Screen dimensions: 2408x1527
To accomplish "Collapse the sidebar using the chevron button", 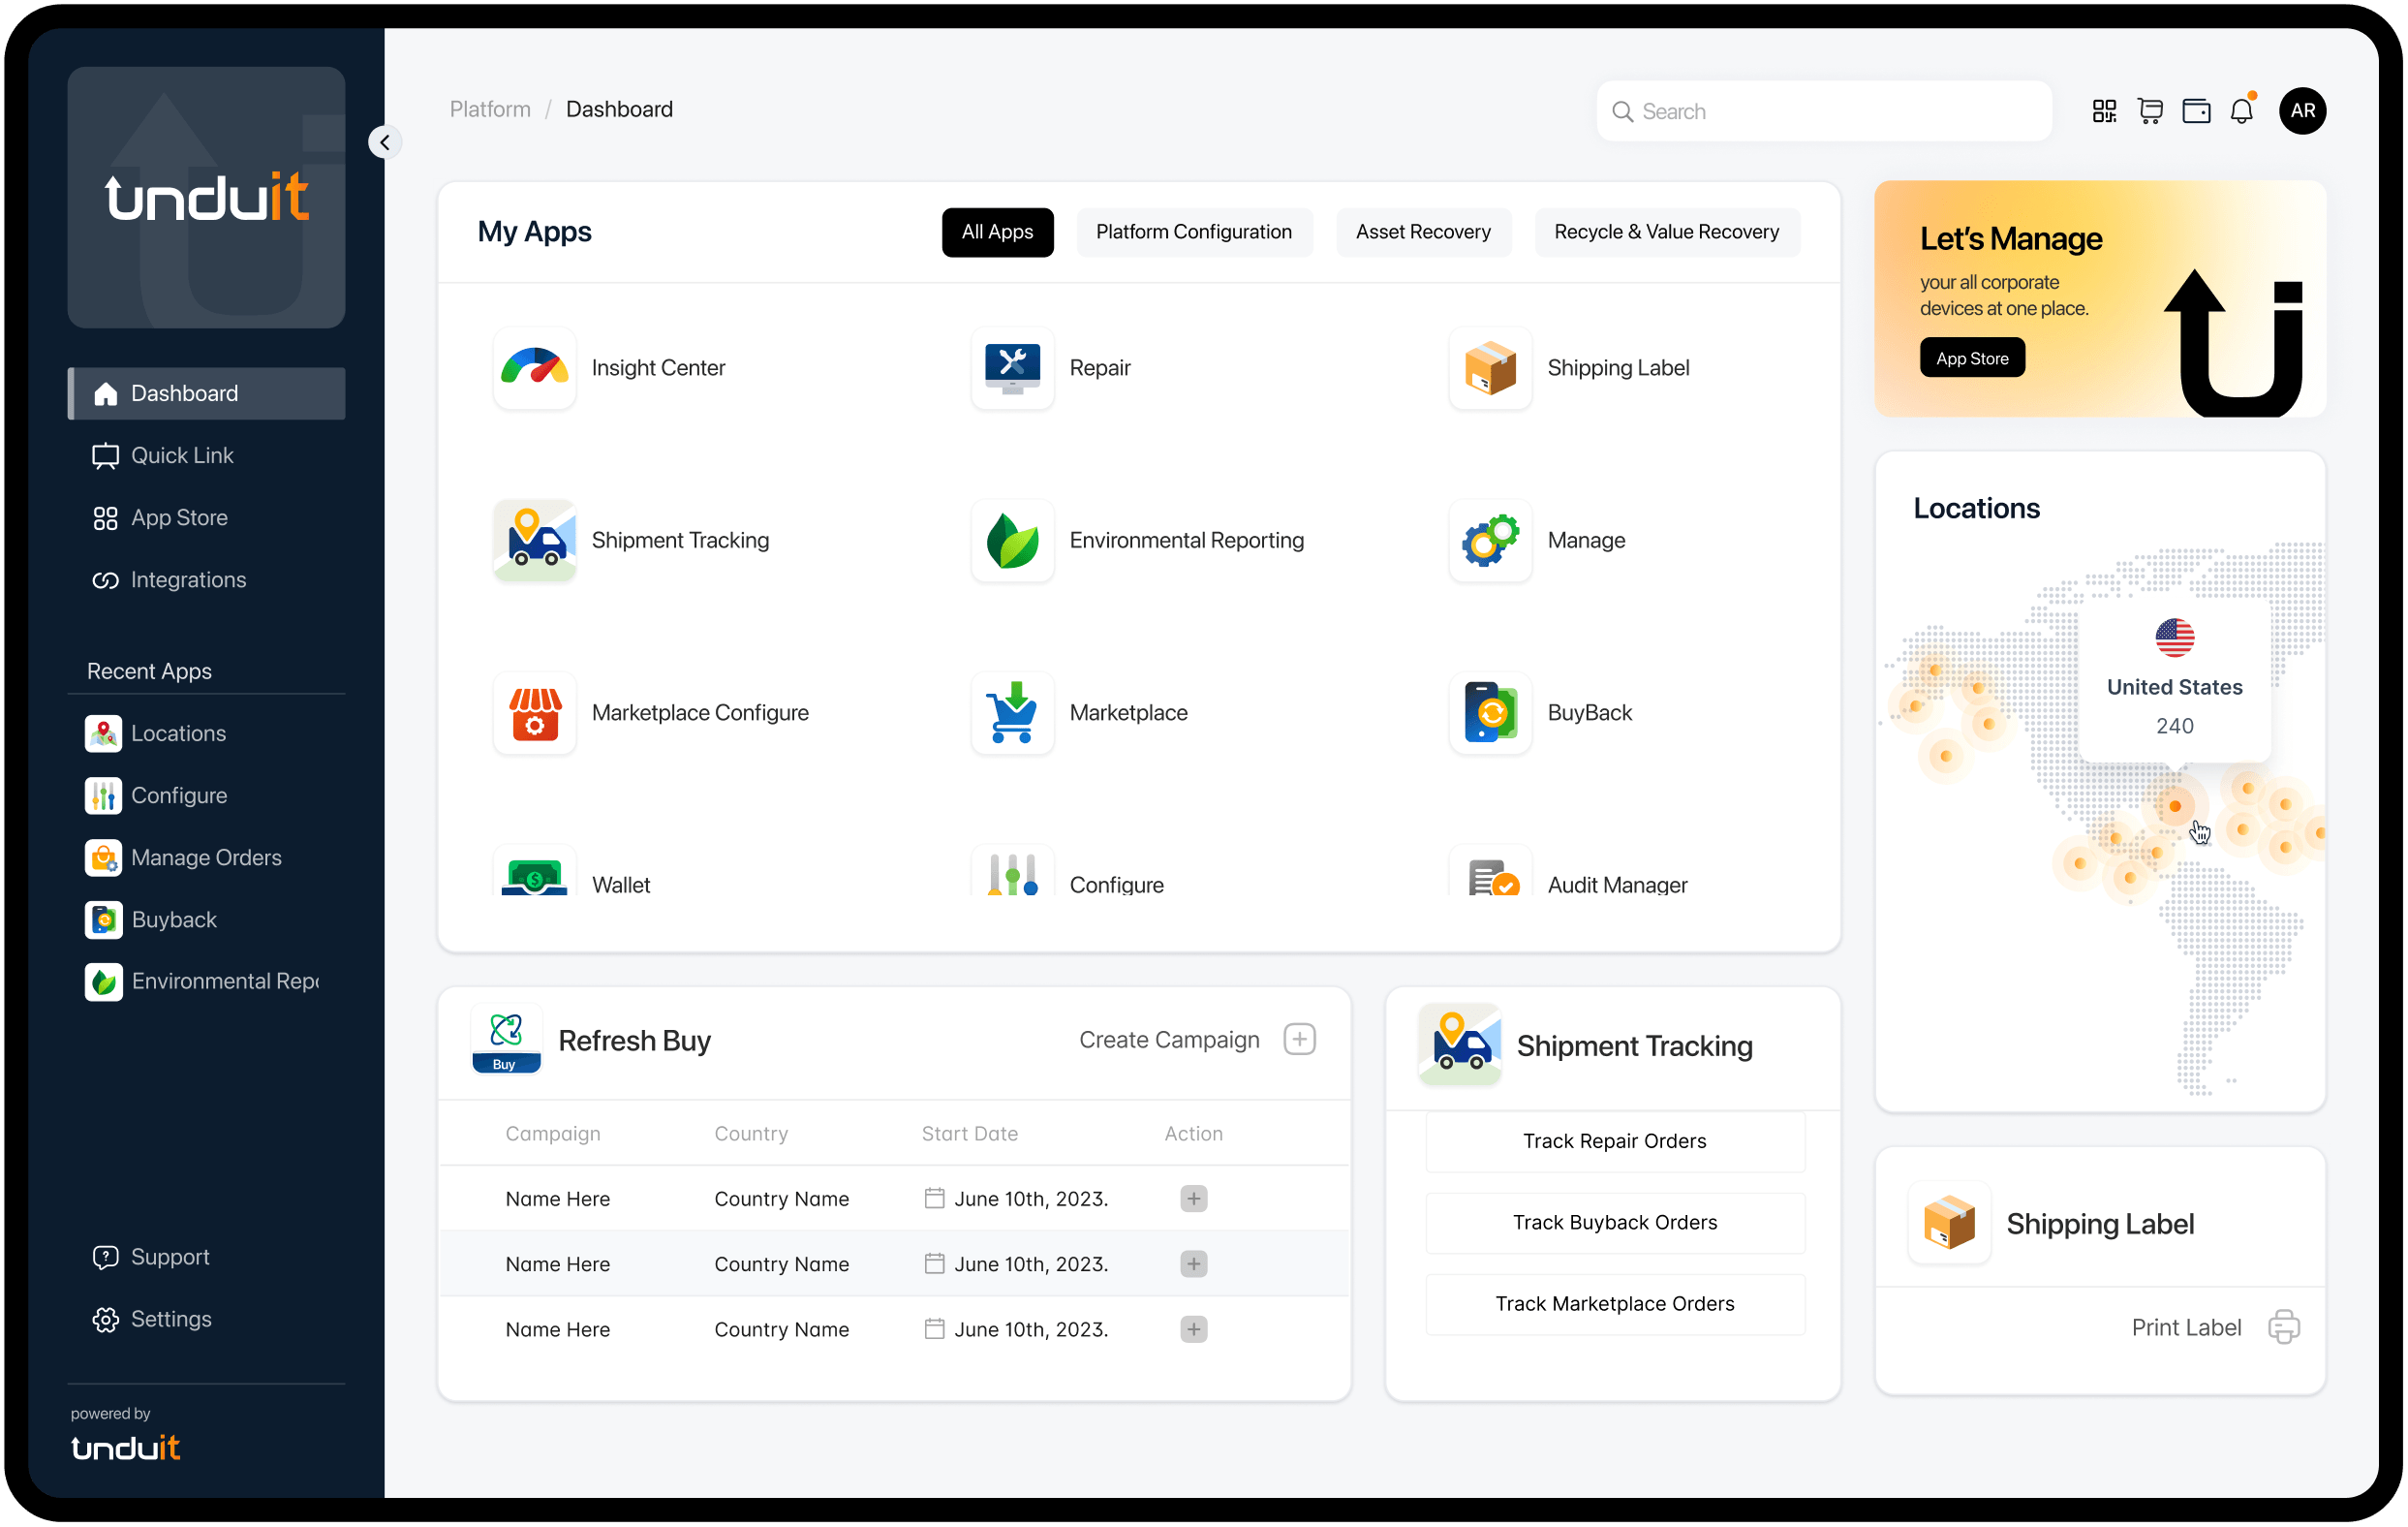I will coord(385,141).
